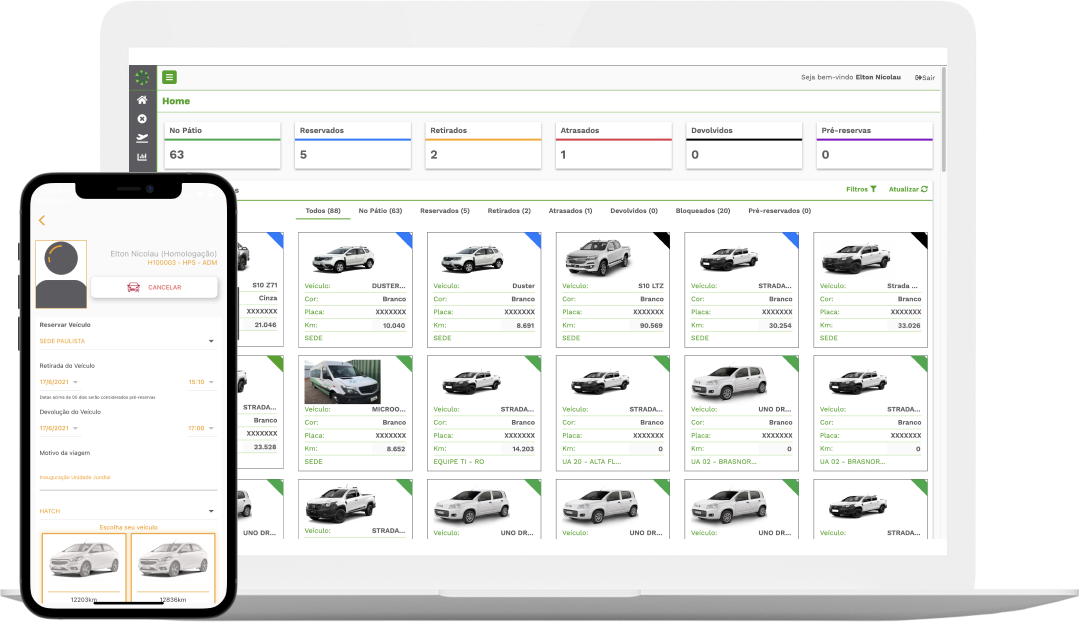Click the profile avatar on phone
Screen dimensions: 1079x622
click(61, 274)
